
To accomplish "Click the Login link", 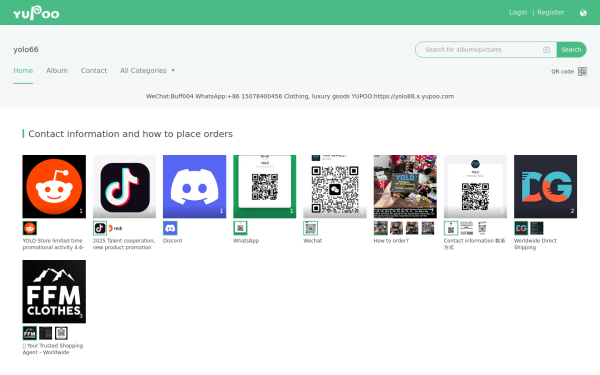I will coord(518,12).
